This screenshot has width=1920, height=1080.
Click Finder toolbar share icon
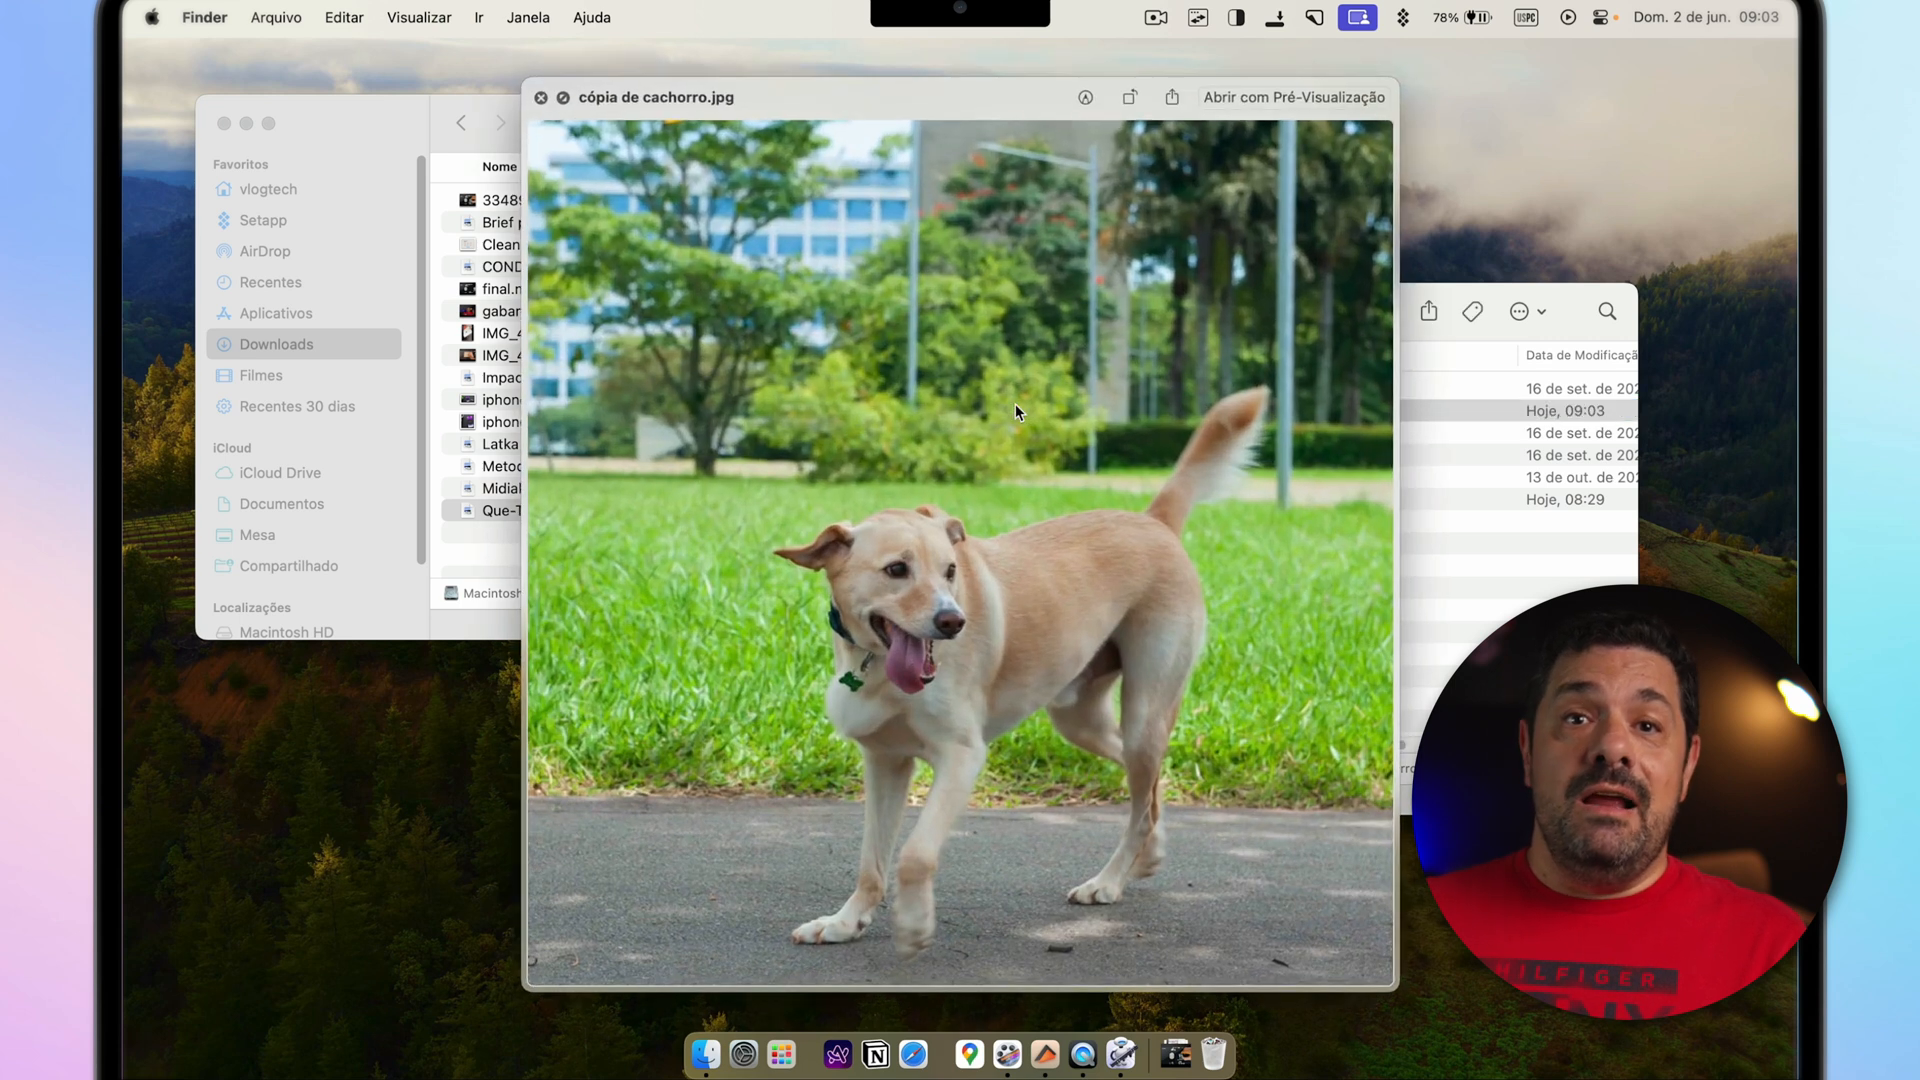(x=1429, y=312)
